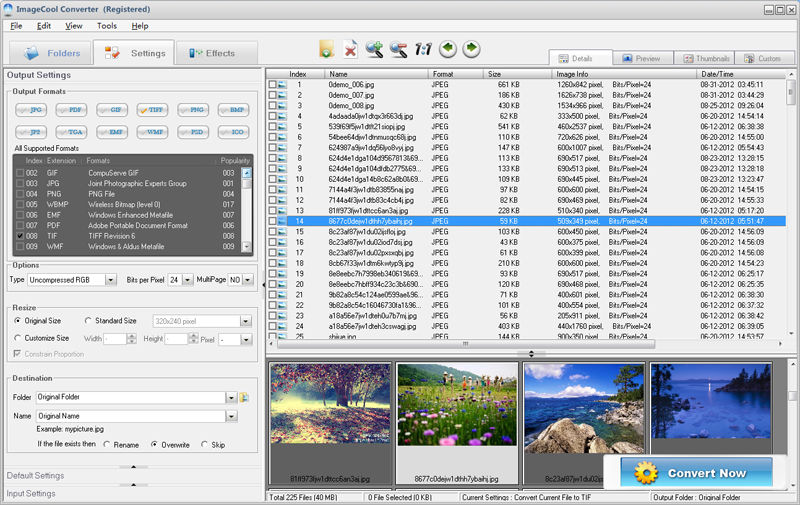Click the green previous arrow icon
800x505 pixels.
tap(448, 49)
